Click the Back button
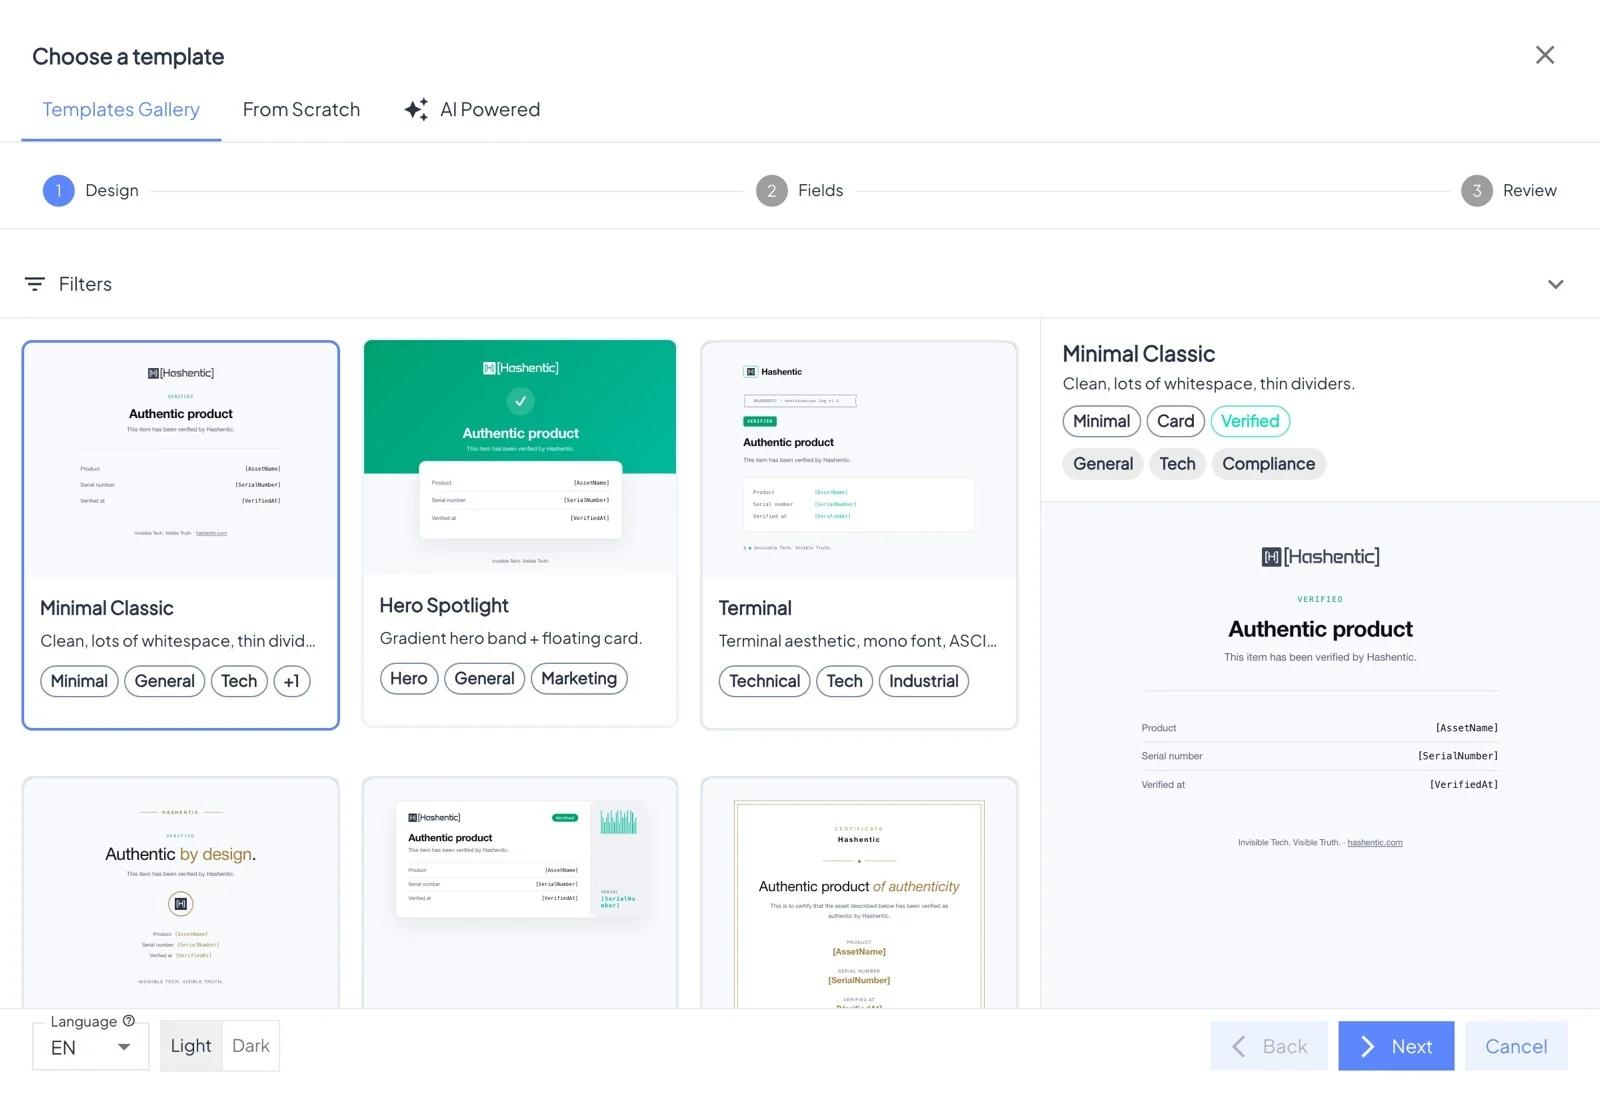This screenshot has width=1600, height=1104. coord(1269,1046)
